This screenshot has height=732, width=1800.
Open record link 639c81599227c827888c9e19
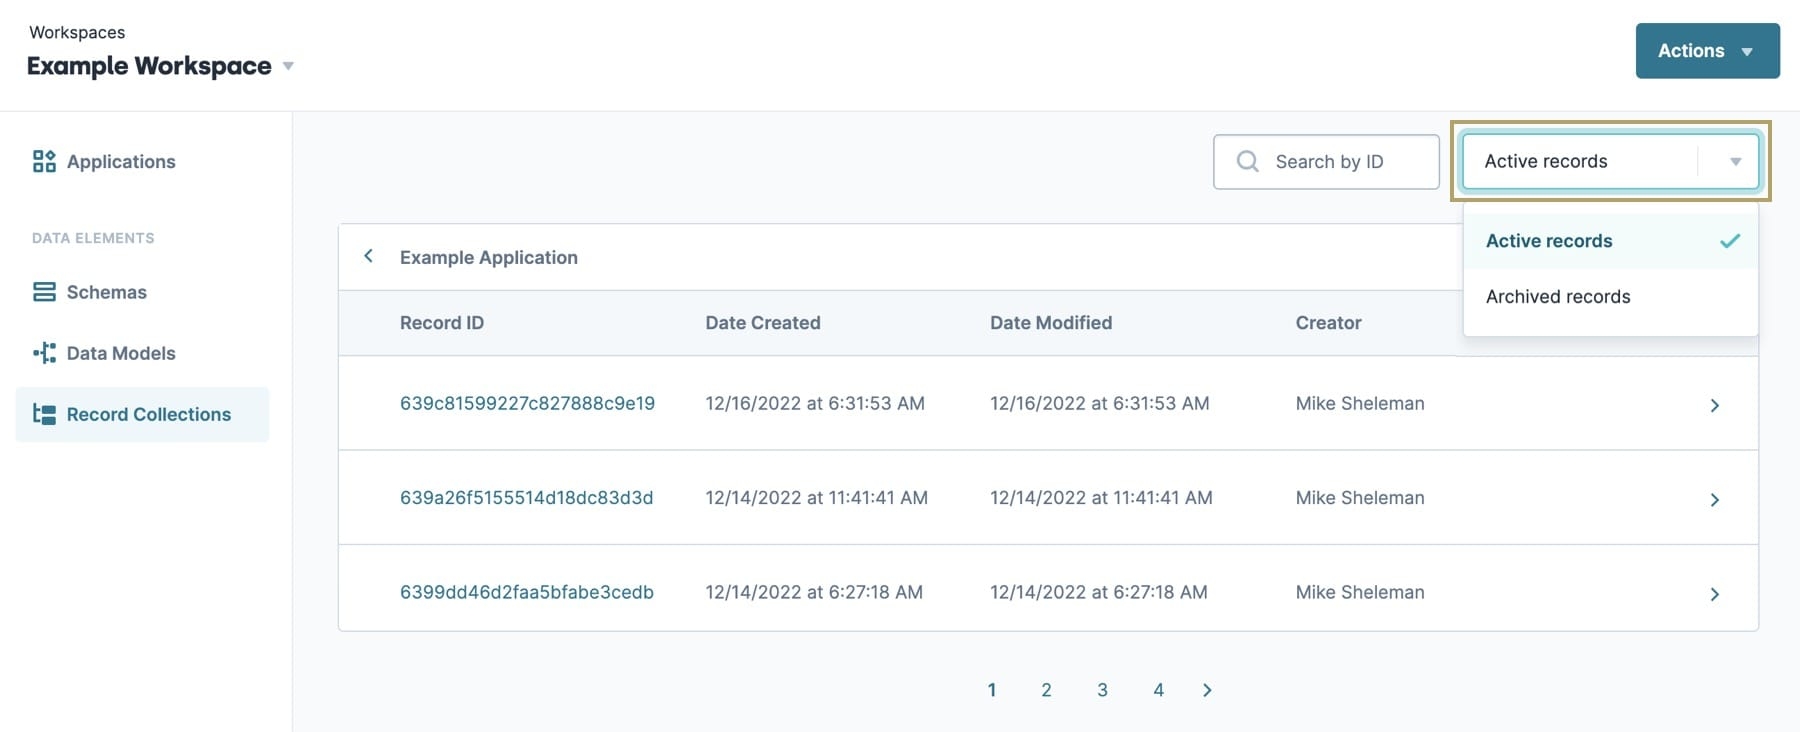(x=527, y=403)
